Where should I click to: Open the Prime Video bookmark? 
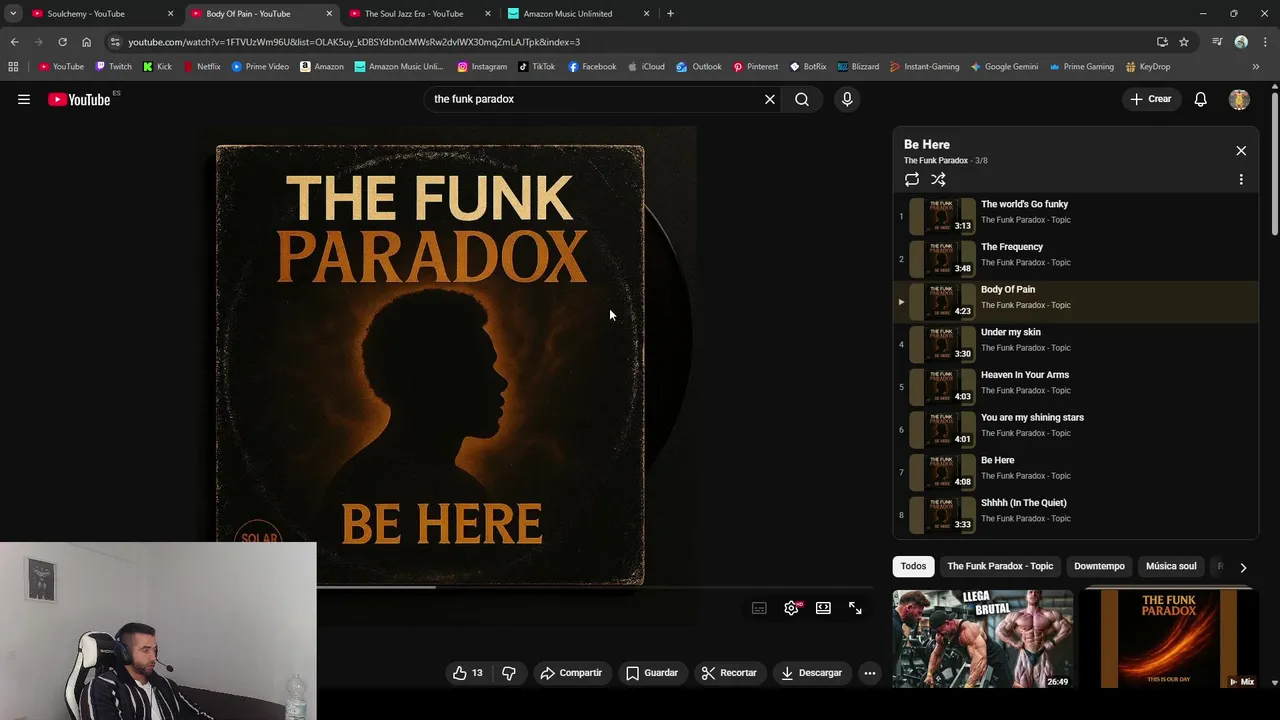click(260, 67)
